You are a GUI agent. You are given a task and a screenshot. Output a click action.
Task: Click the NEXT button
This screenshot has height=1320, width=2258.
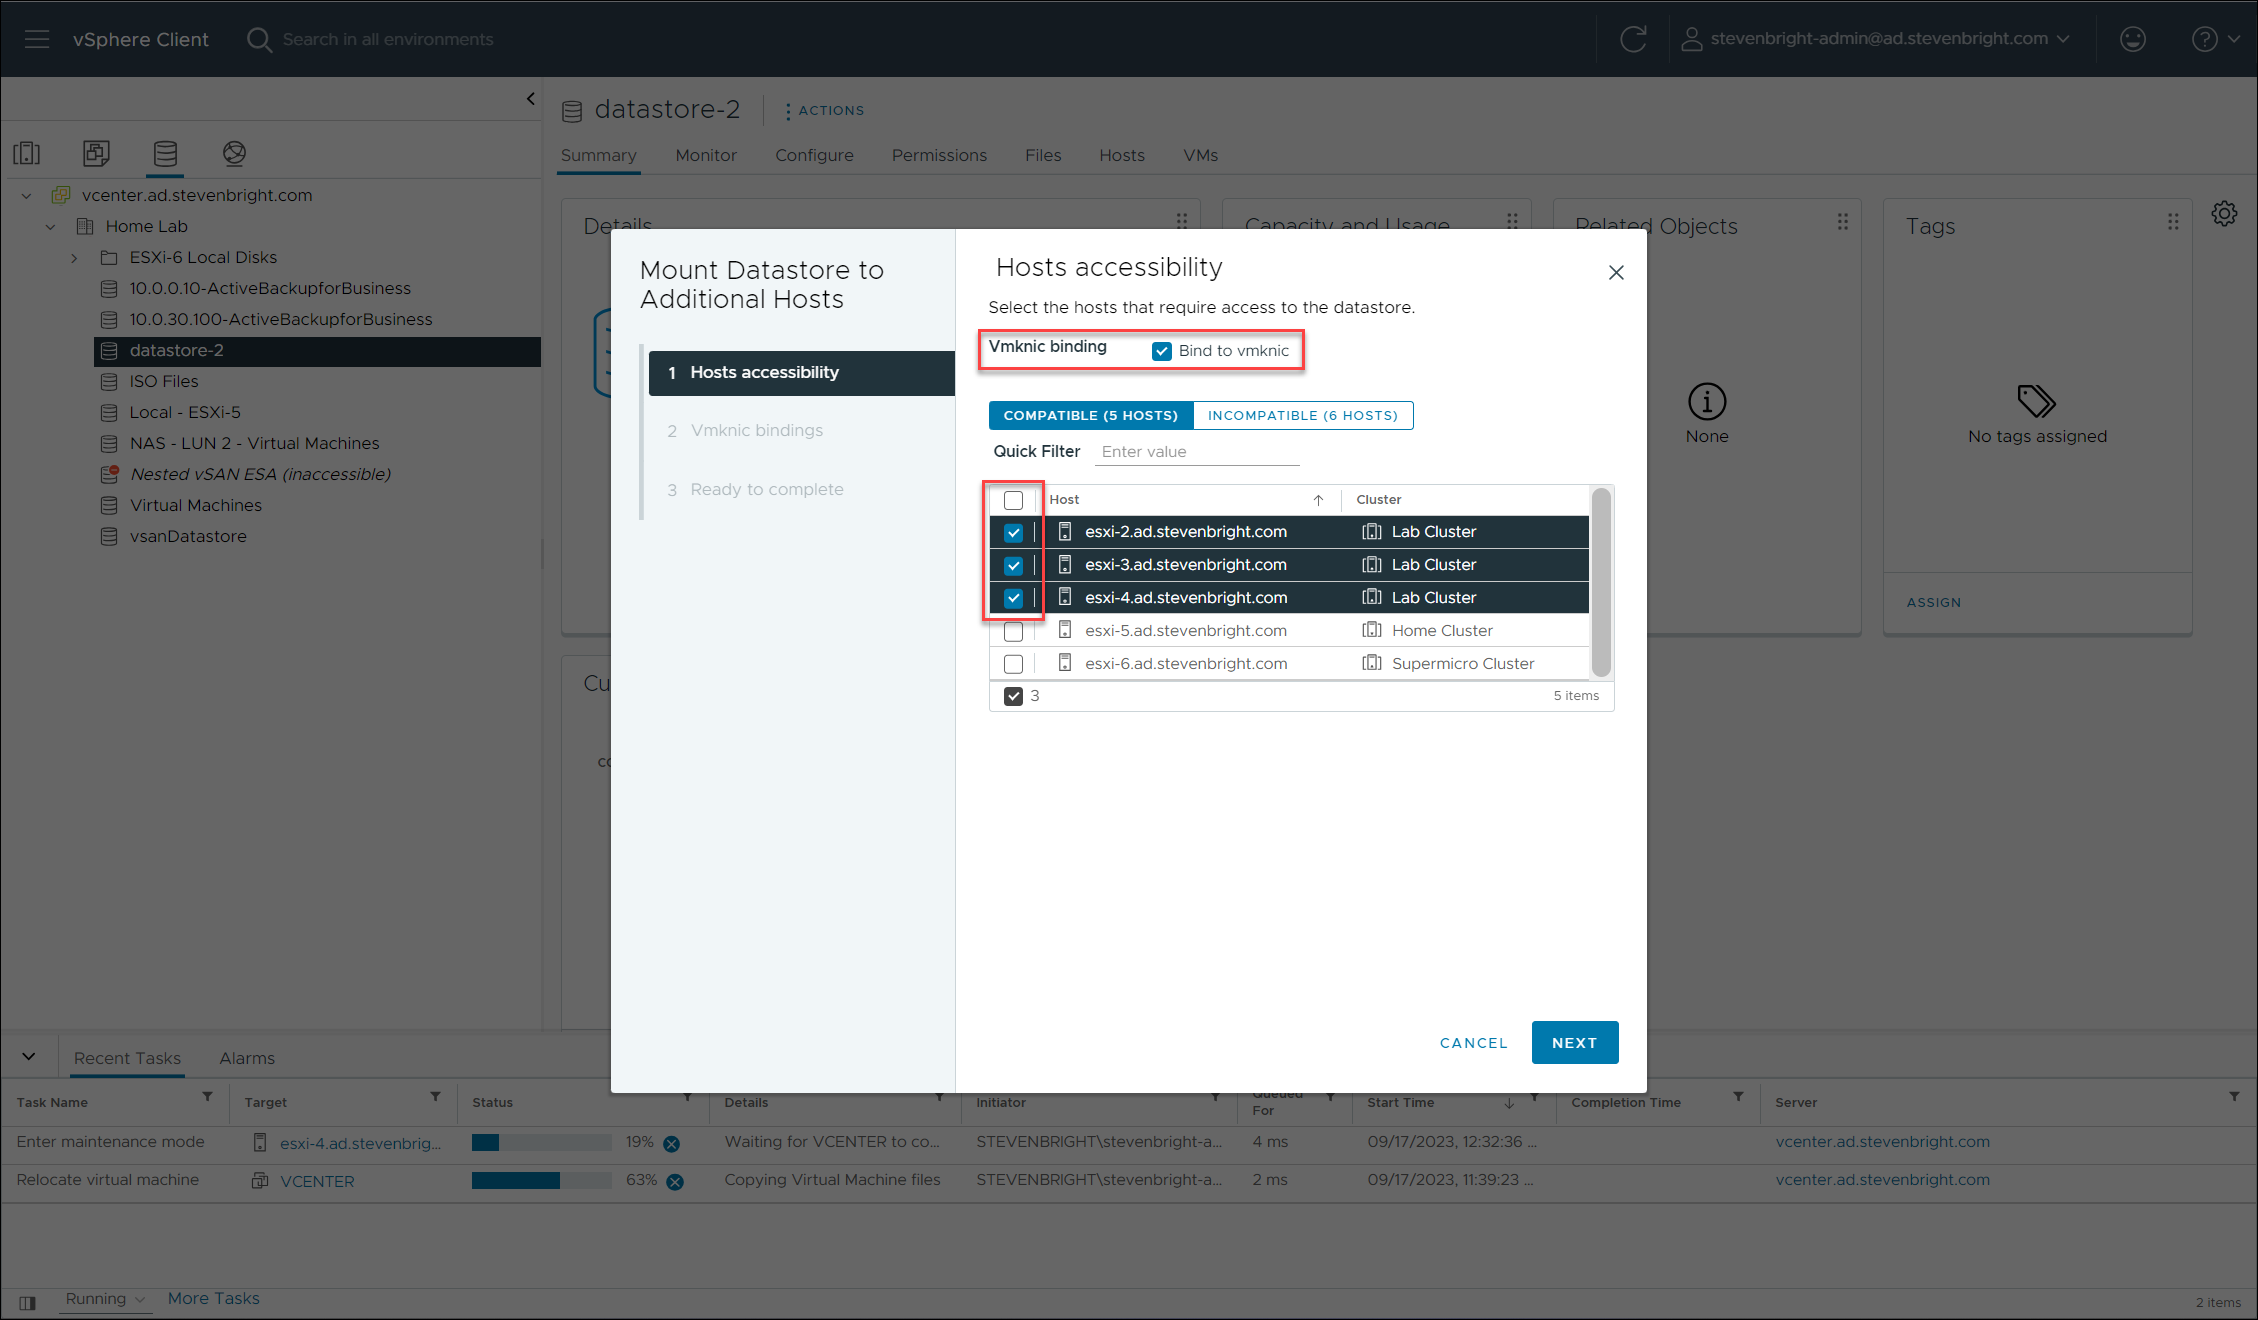(x=1574, y=1042)
